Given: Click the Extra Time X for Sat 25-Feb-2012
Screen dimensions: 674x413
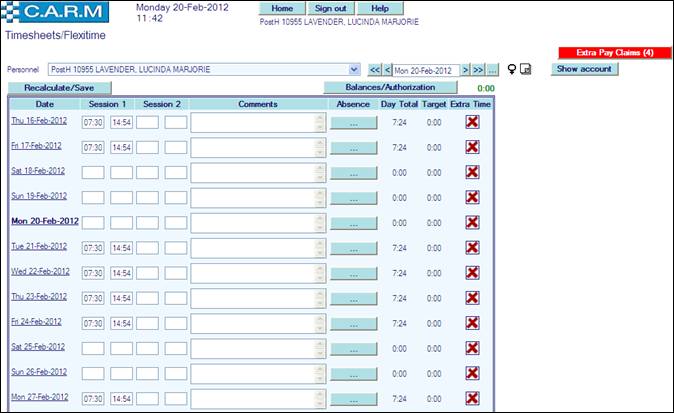Looking at the screenshot, I should click(x=472, y=348).
